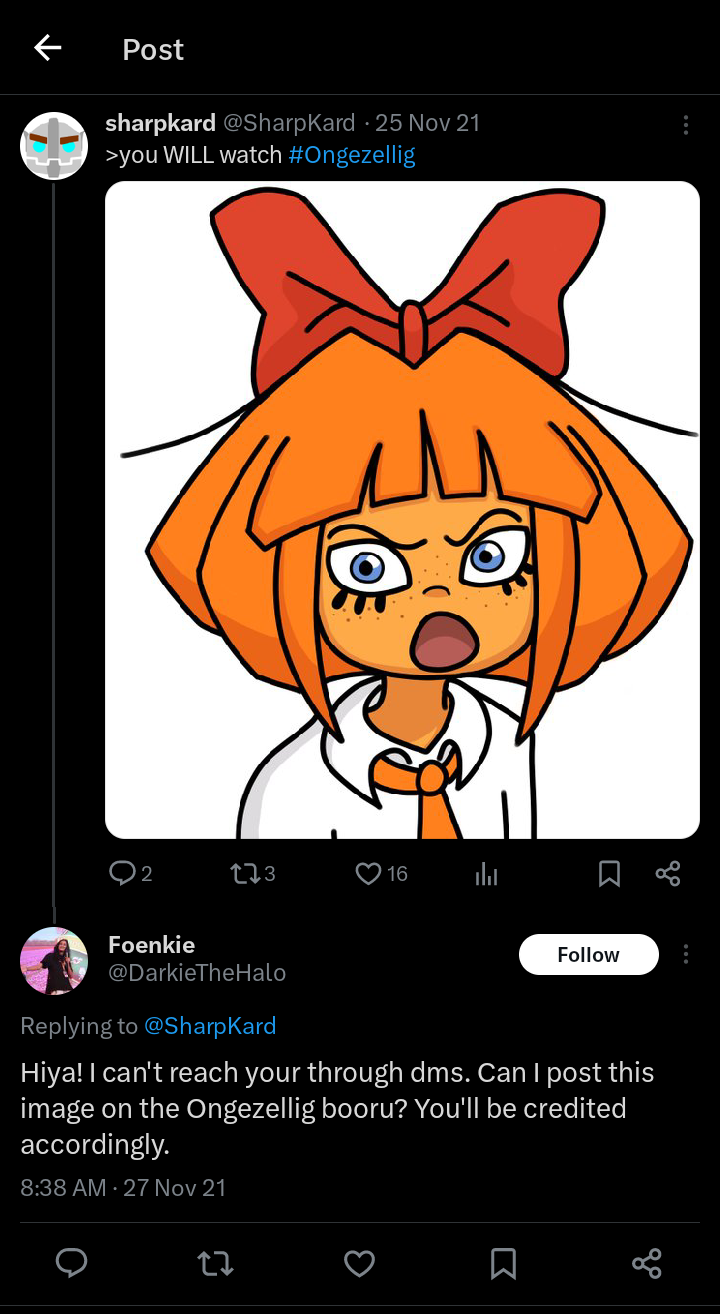Open the orange-haired girl image
720x1314 pixels.
pos(402,510)
